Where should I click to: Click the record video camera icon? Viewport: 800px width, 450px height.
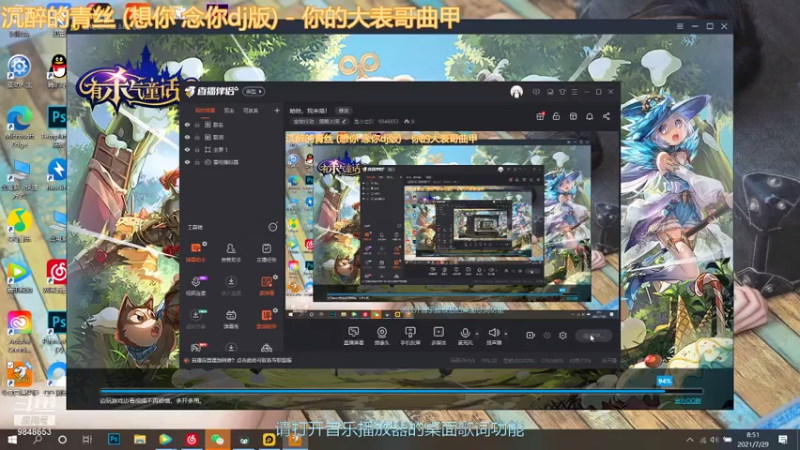click(x=530, y=335)
